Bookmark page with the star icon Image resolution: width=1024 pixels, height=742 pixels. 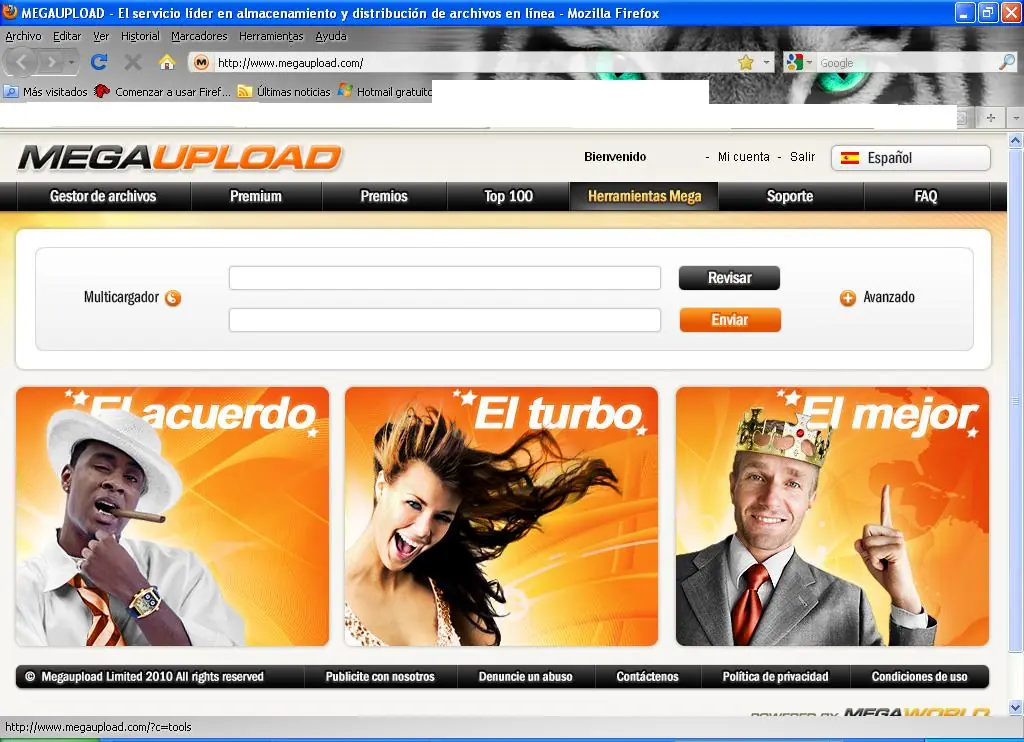click(x=746, y=63)
